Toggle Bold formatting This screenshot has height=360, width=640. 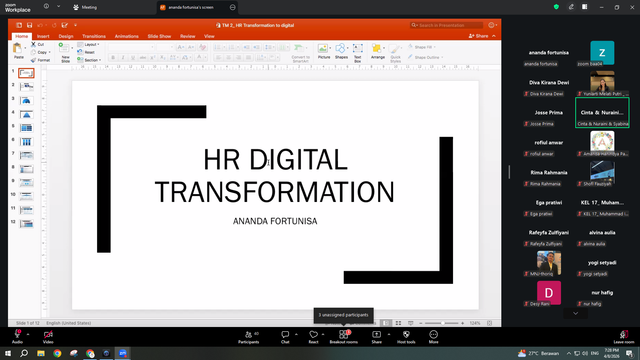(113, 58)
